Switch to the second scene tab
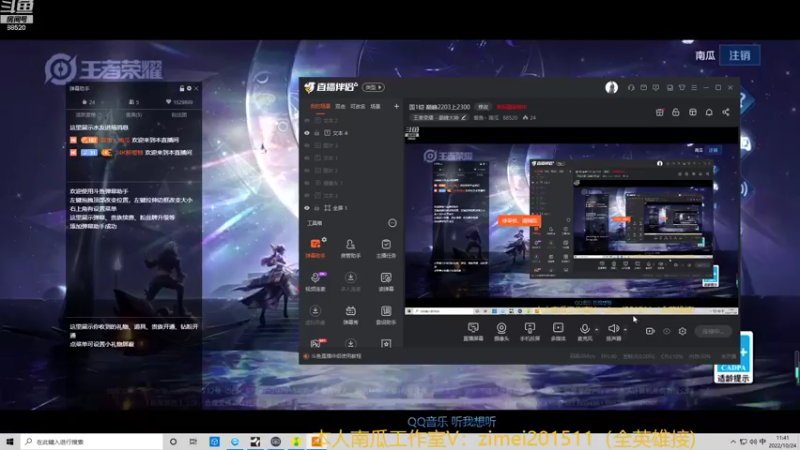The image size is (800, 450). tap(340, 106)
